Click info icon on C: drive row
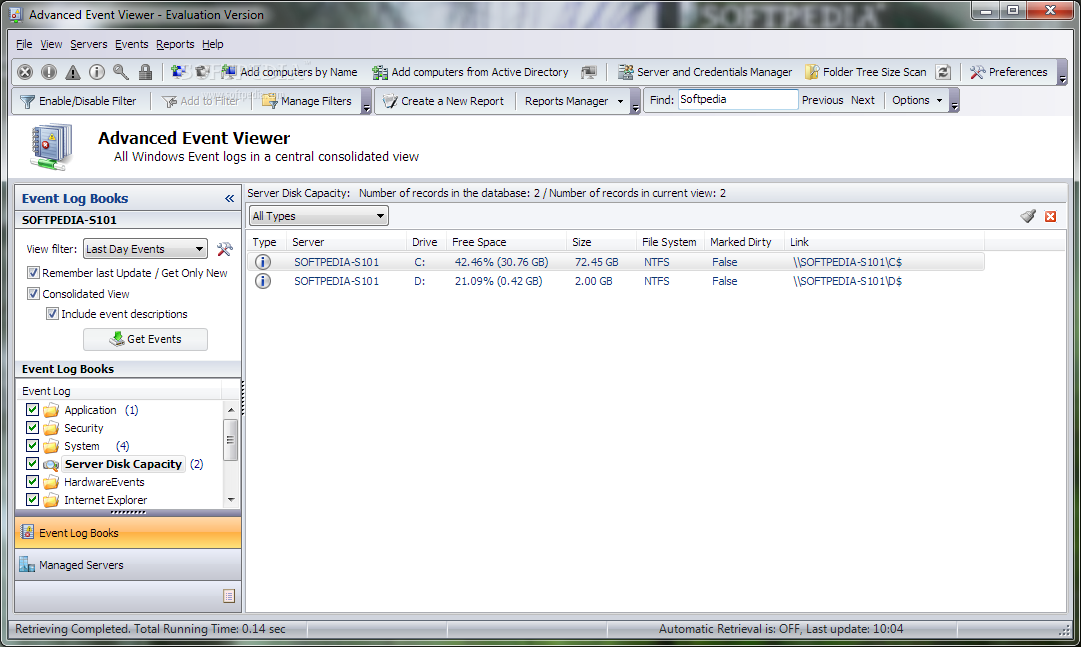The width and height of the screenshot is (1081, 647). point(263,262)
